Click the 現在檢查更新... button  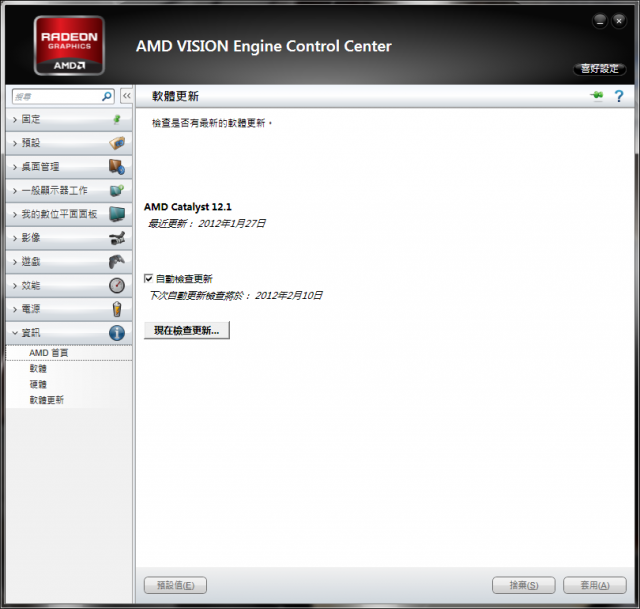[x=187, y=330]
